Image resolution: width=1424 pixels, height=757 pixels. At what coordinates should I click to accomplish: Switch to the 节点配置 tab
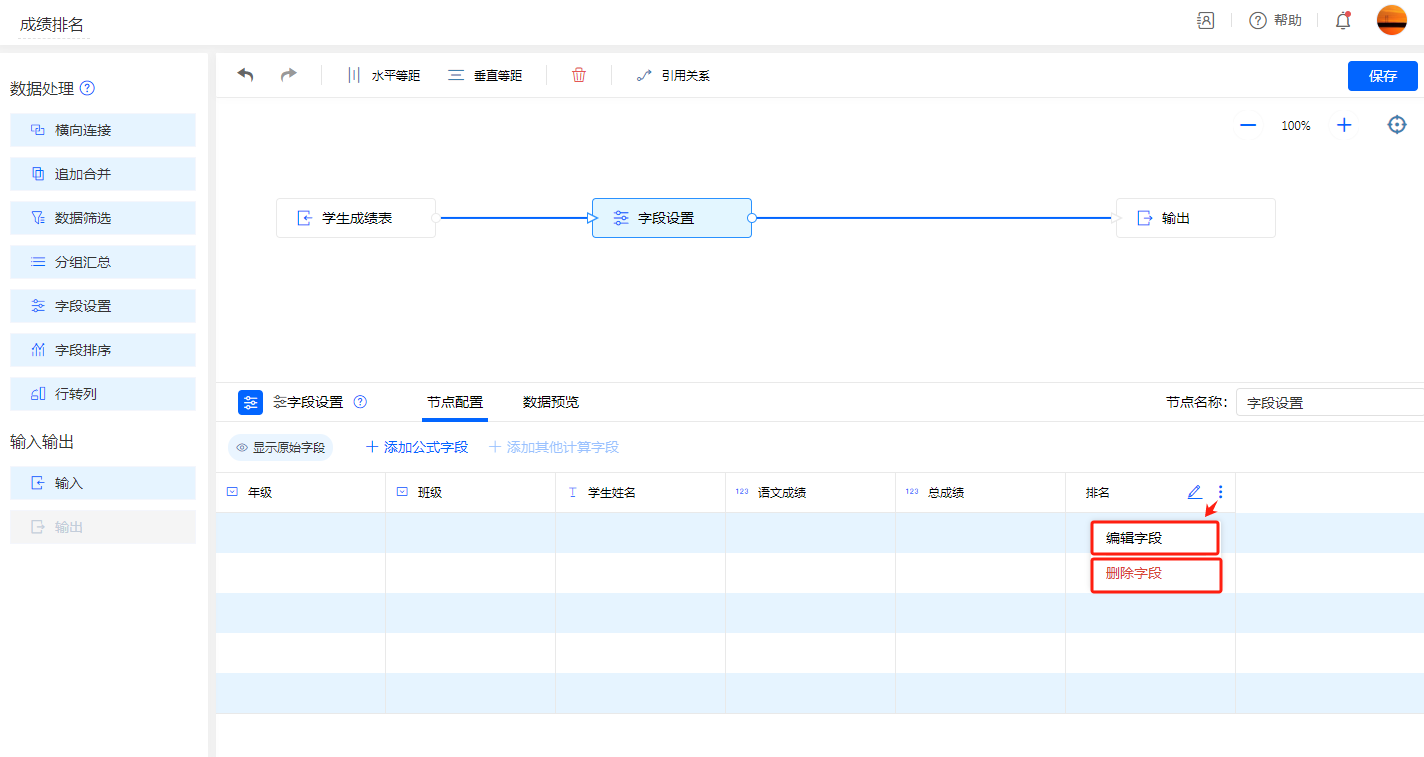coord(454,402)
